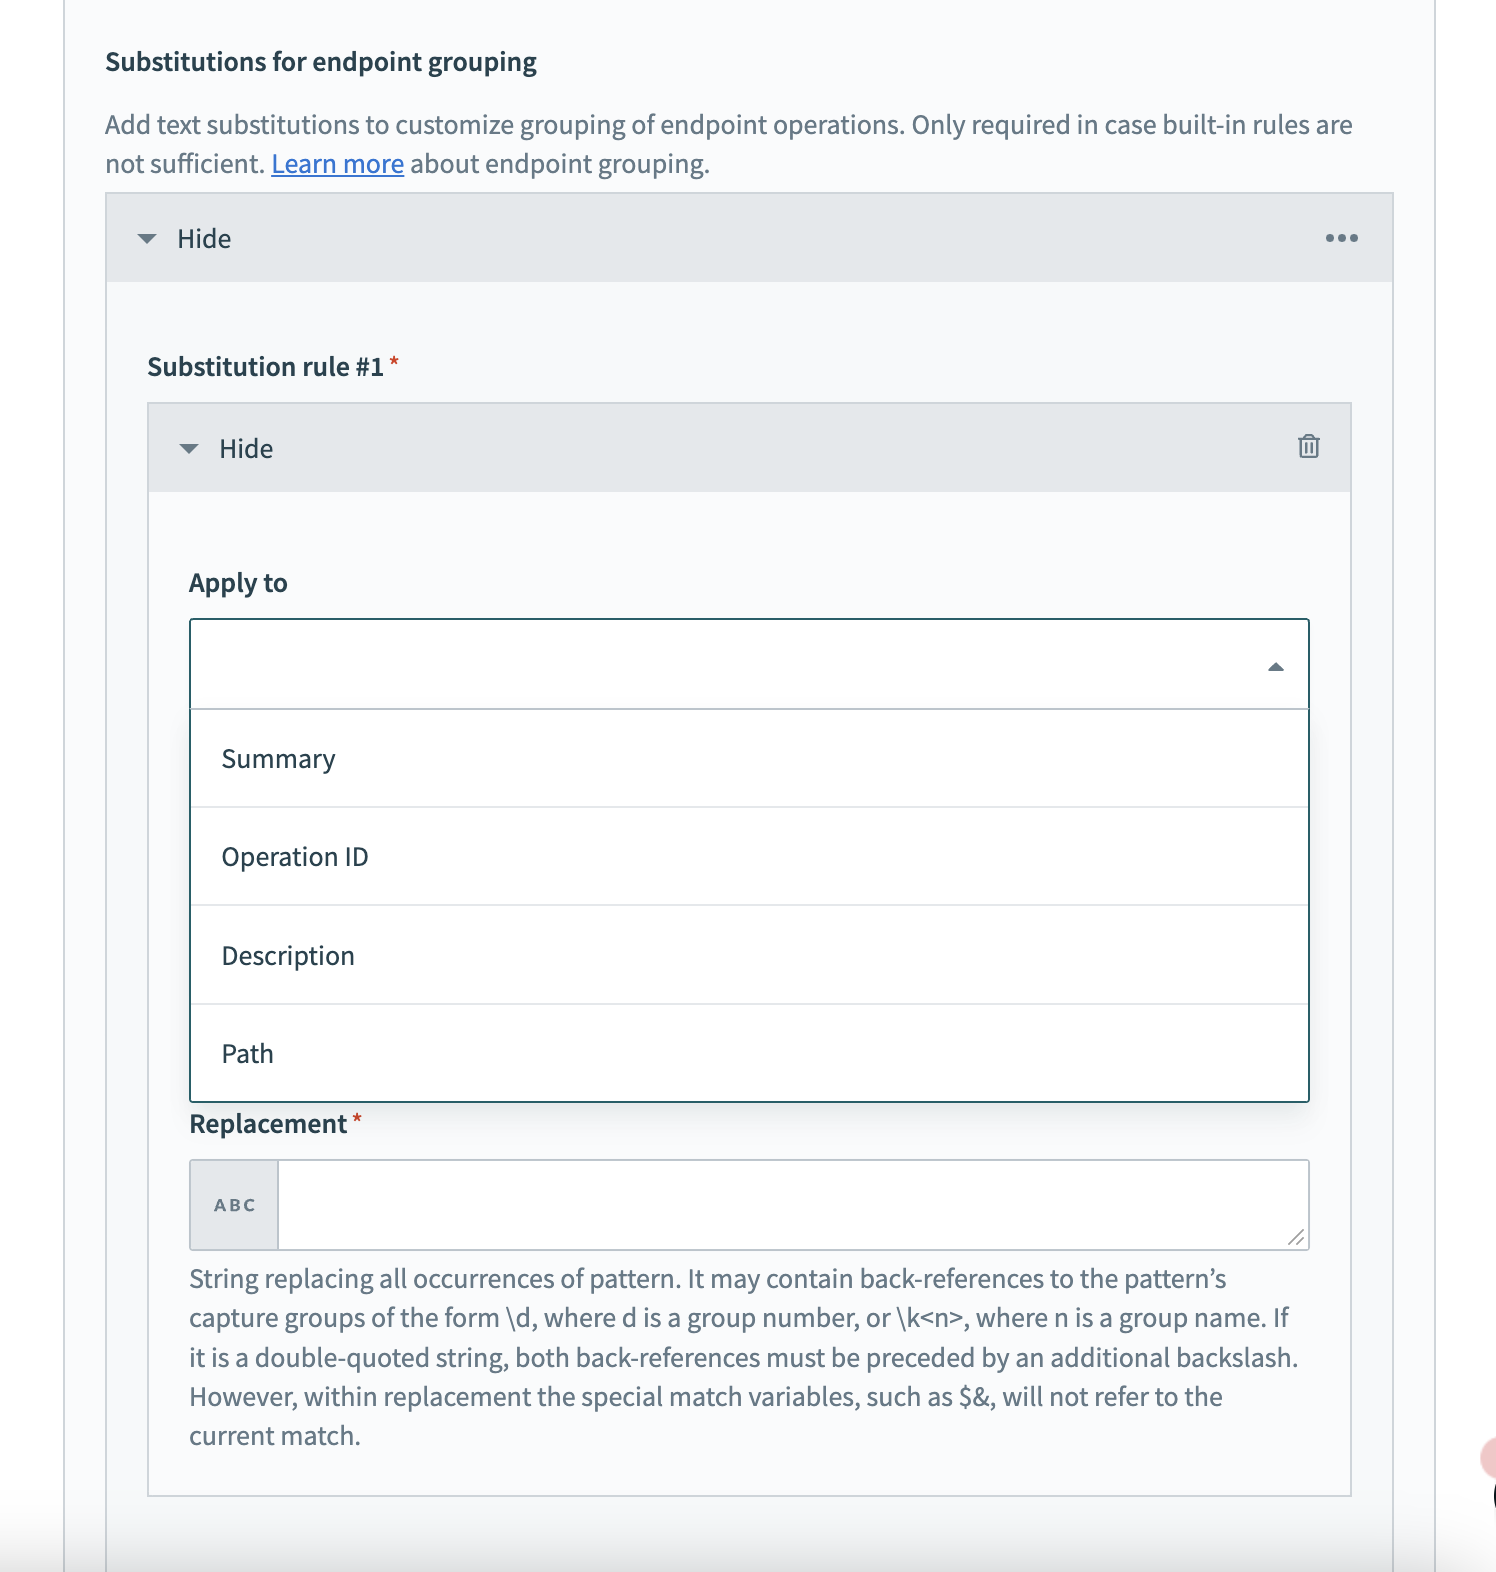Screen dimensions: 1496x1572
Task: Click inside the Apply to combo box field
Action: pos(720,665)
